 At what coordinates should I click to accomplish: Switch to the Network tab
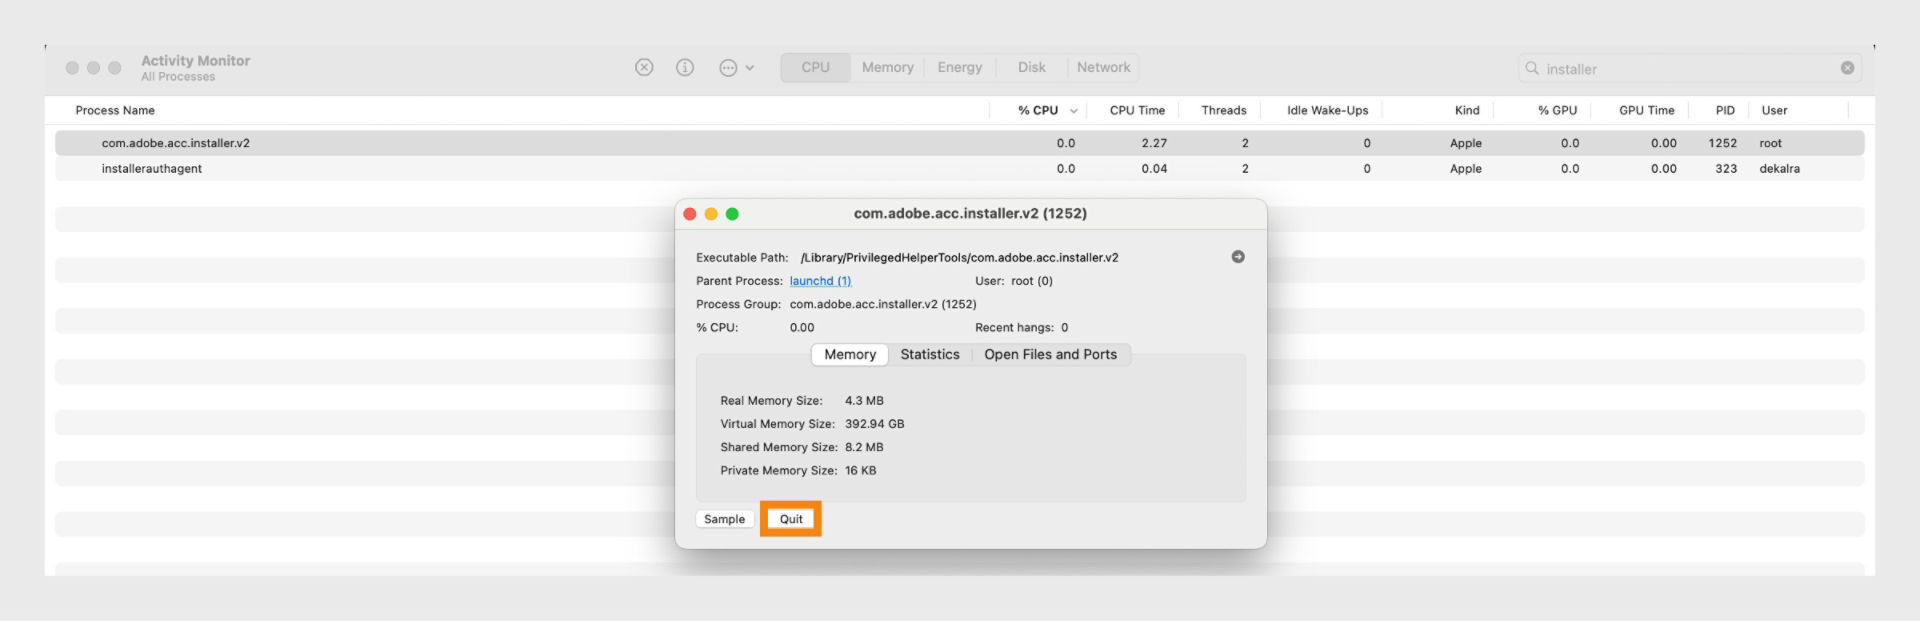tap(1103, 67)
